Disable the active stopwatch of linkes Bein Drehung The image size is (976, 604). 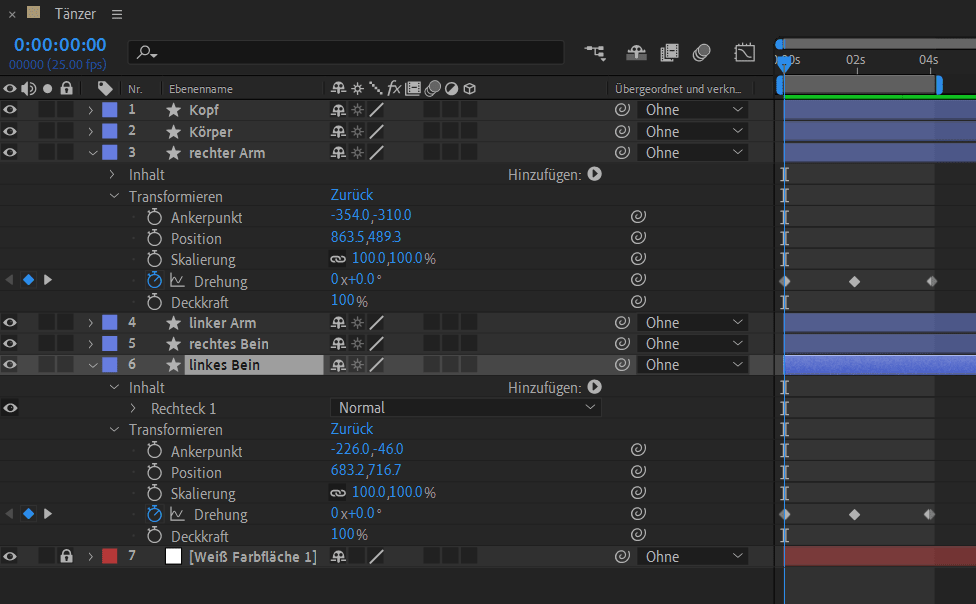(x=154, y=514)
